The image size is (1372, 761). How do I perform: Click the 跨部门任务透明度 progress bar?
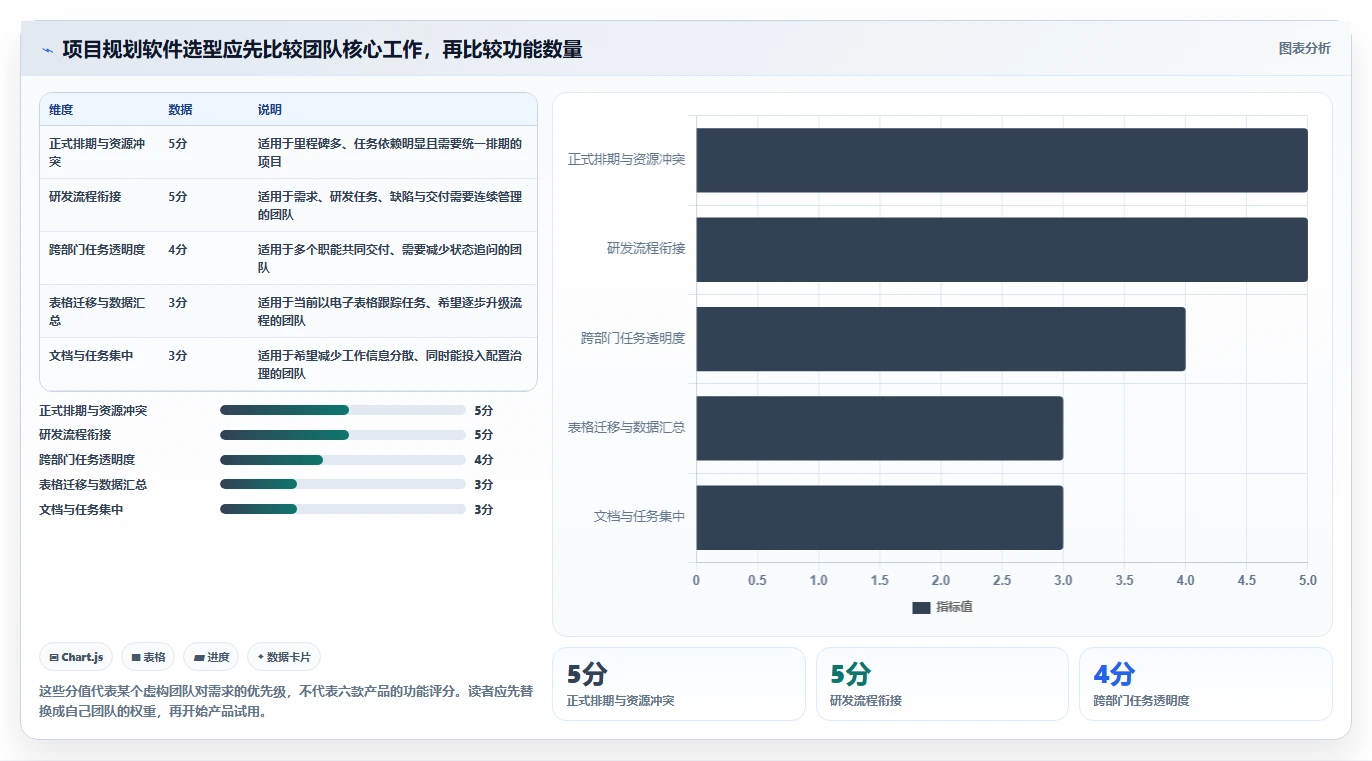coord(343,460)
